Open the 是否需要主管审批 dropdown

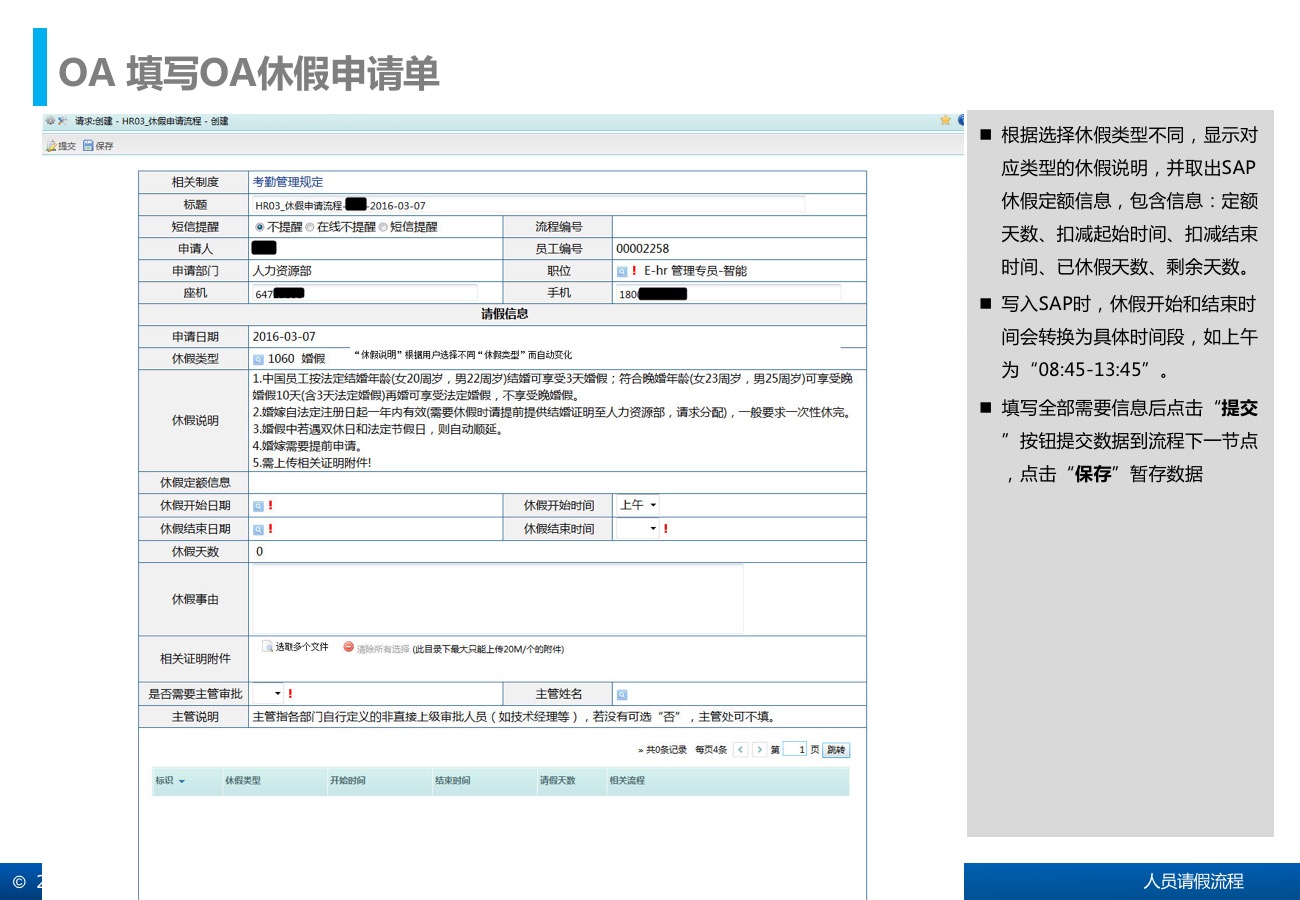point(267,693)
